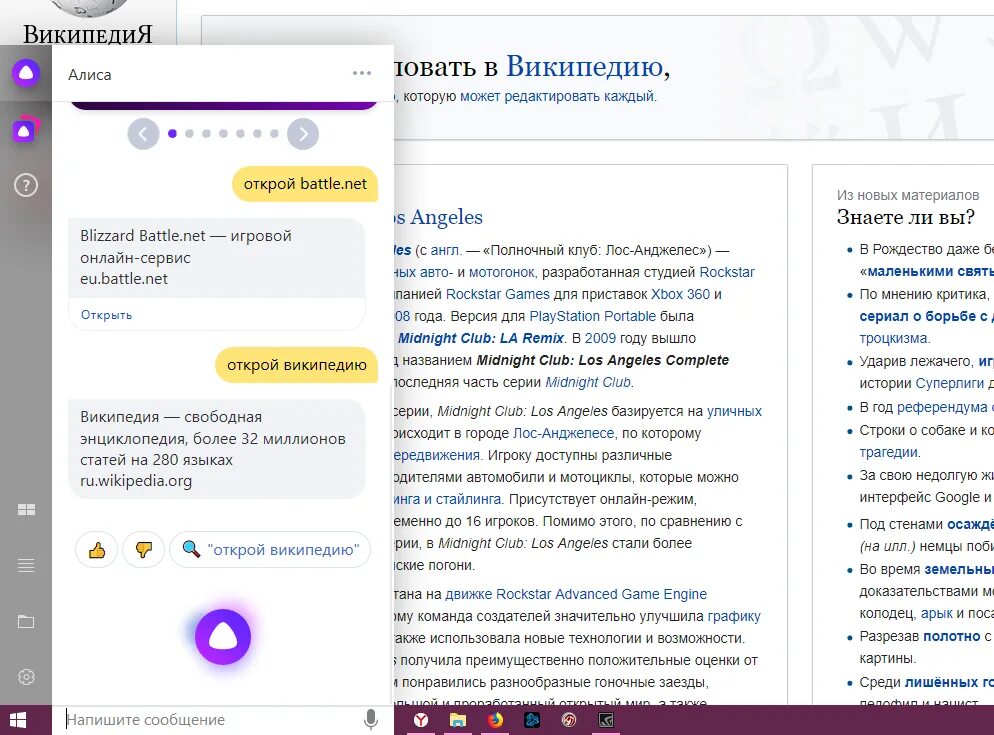Open the "троцкизма" link
994x735 pixels.
pyautogui.click(x=894, y=338)
